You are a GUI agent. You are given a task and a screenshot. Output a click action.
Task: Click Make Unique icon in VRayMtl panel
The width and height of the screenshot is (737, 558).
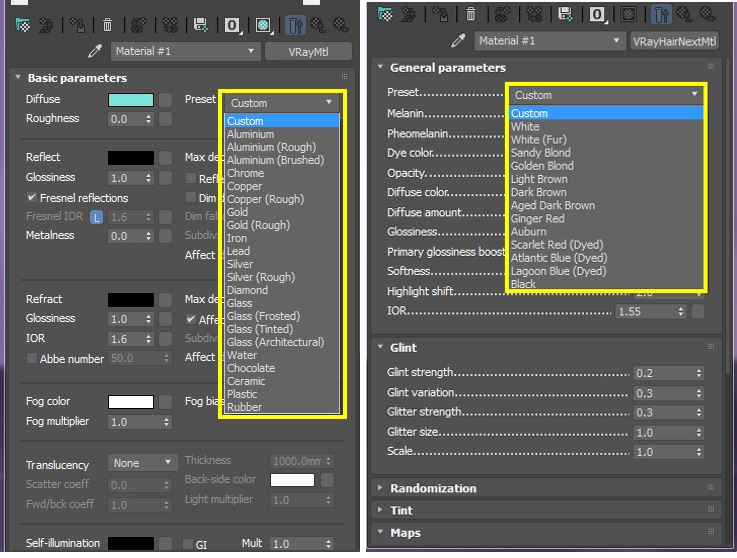click(x=170, y=25)
